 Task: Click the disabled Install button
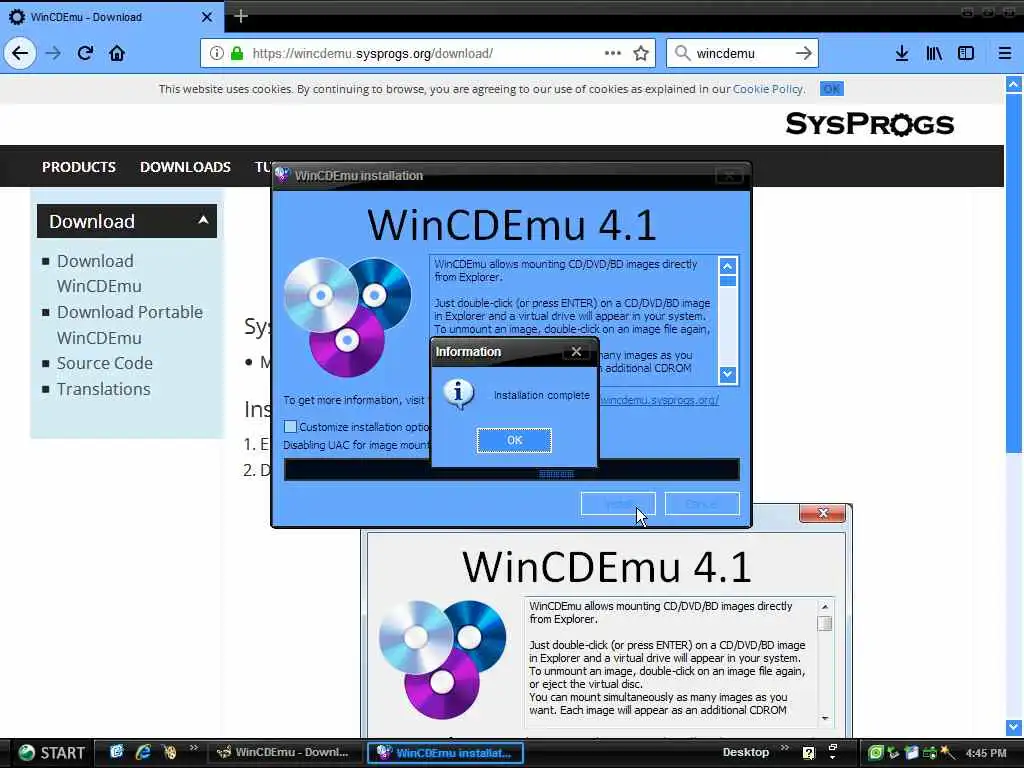tap(618, 504)
